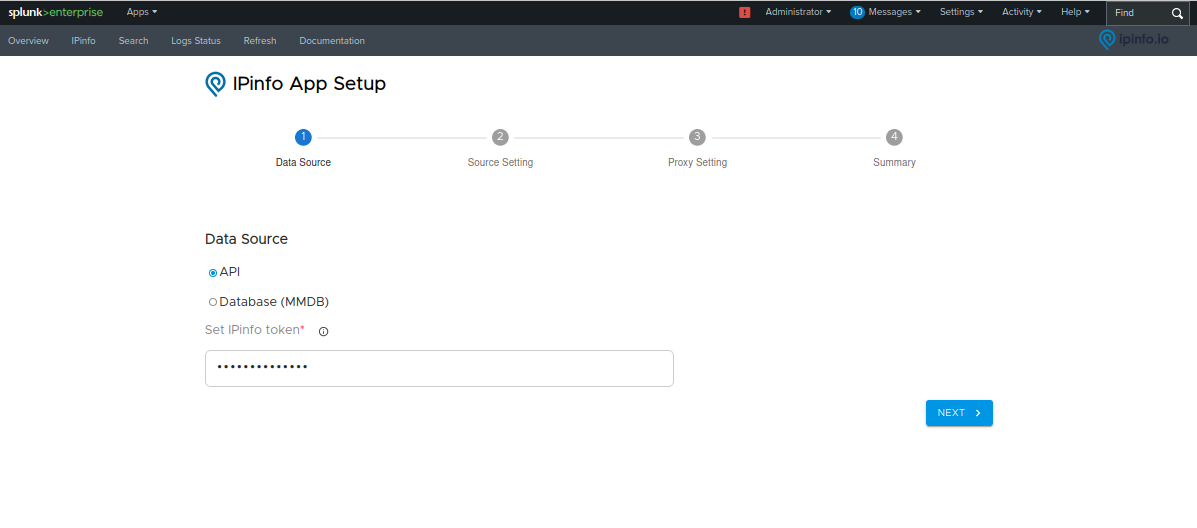Select step 3 Proxy Setting circle
Image resolution: width=1197 pixels, height=528 pixels.
[x=697, y=137]
